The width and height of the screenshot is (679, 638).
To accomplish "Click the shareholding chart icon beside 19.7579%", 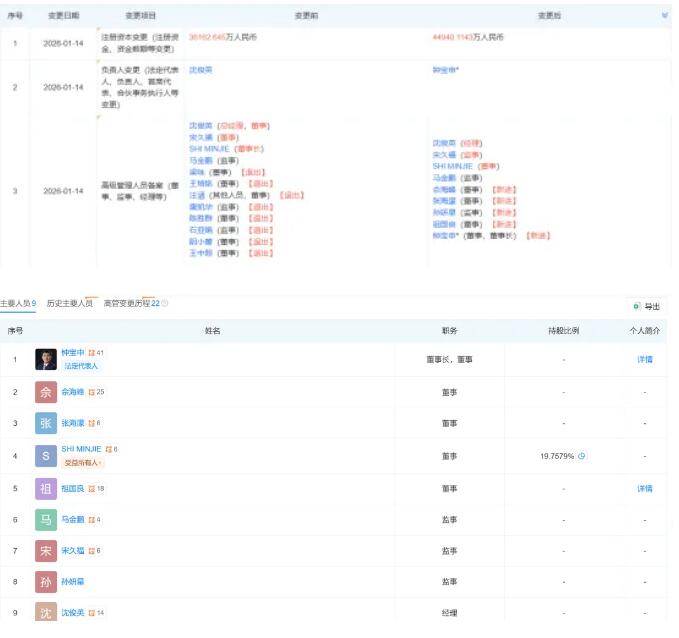I will tap(582, 456).
